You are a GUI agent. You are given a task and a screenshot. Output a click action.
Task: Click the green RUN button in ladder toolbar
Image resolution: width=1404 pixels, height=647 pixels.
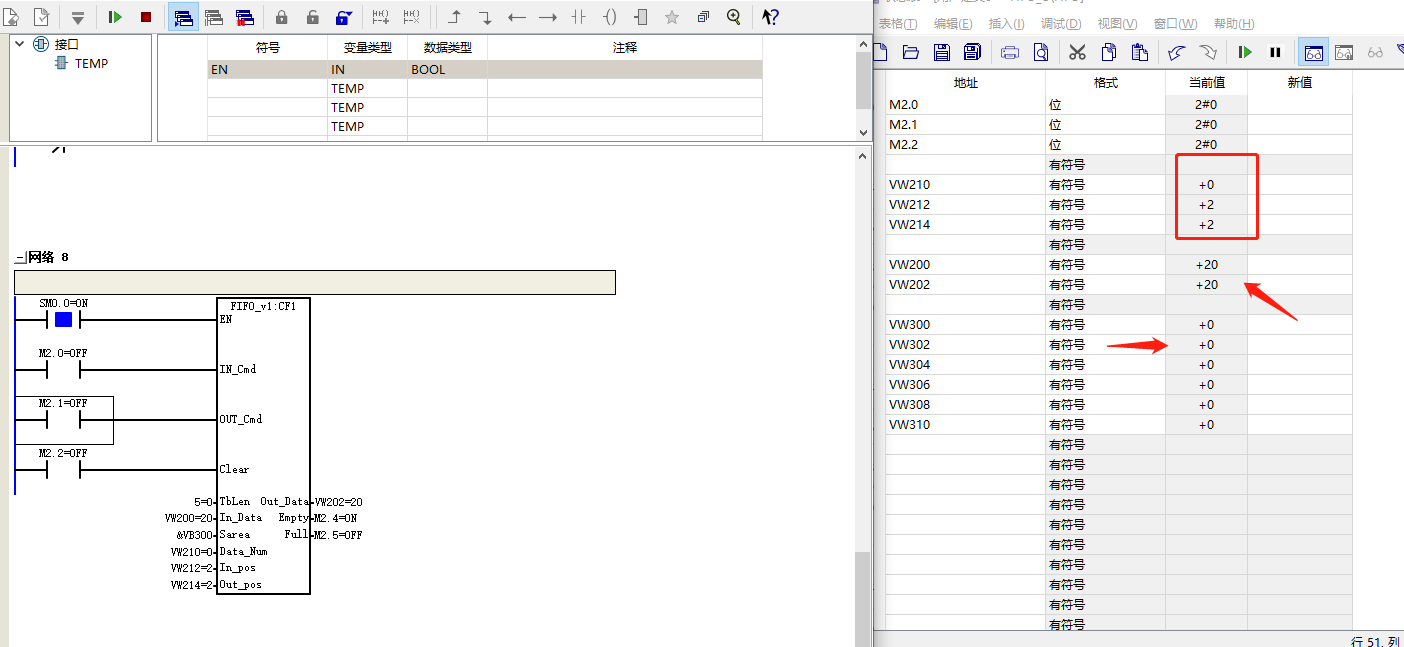[x=115, y=17]
